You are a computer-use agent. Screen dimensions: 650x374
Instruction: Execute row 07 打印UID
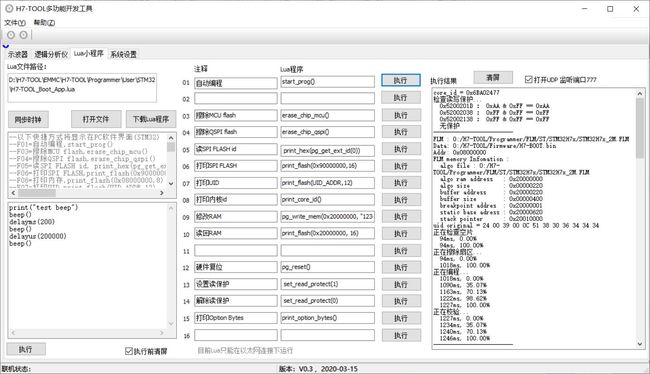click(401, 183)
